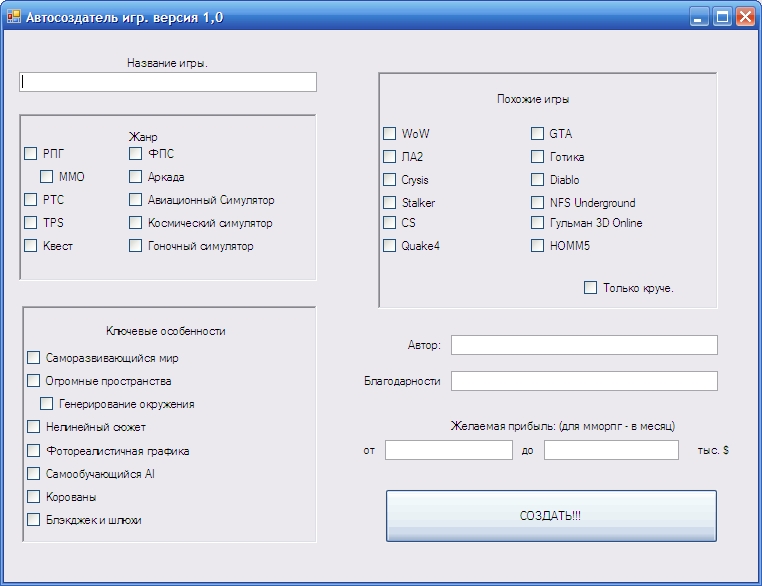This screenshot has width=762, height=586.
Task: Toggle the WoW similar game checkbox
Action: tap(390, 134)
